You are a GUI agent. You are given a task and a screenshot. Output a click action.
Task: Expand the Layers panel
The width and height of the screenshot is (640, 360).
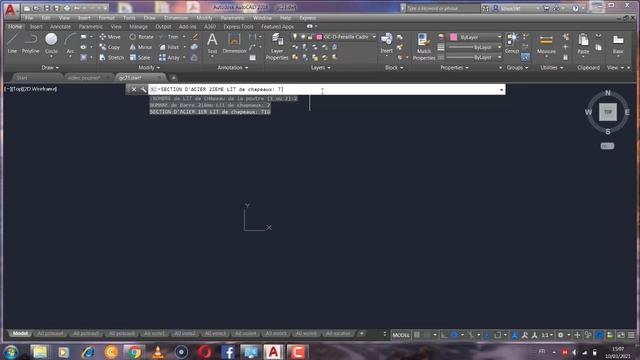pos(320,68)
